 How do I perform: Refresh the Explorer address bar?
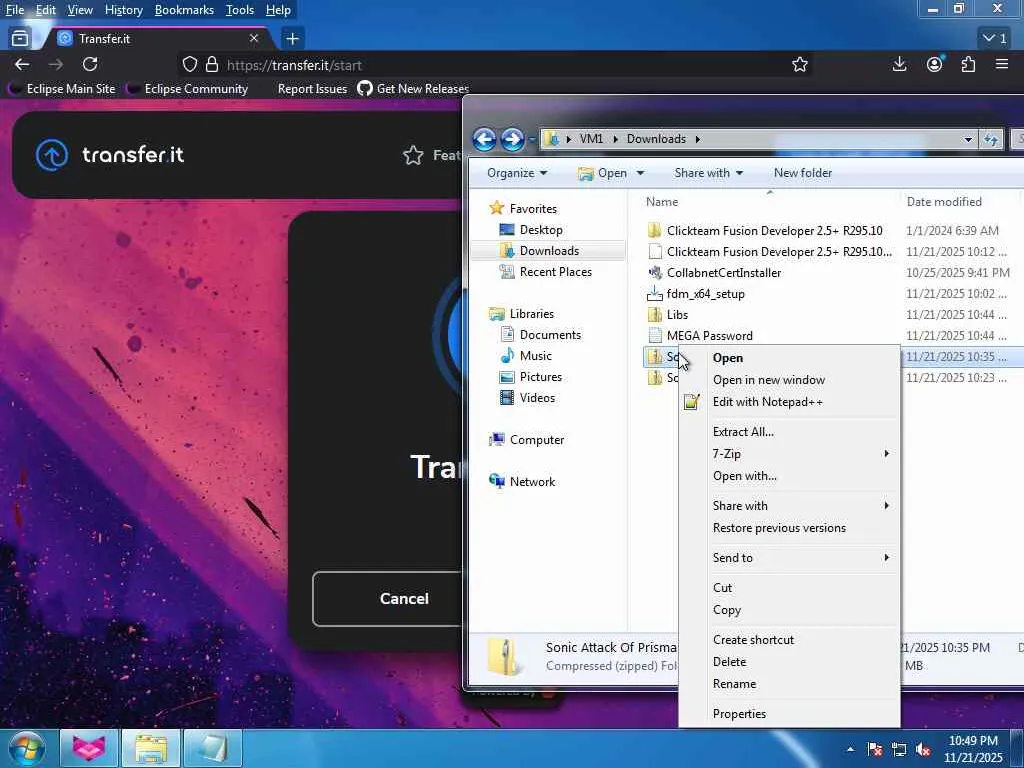click(991, 139)
